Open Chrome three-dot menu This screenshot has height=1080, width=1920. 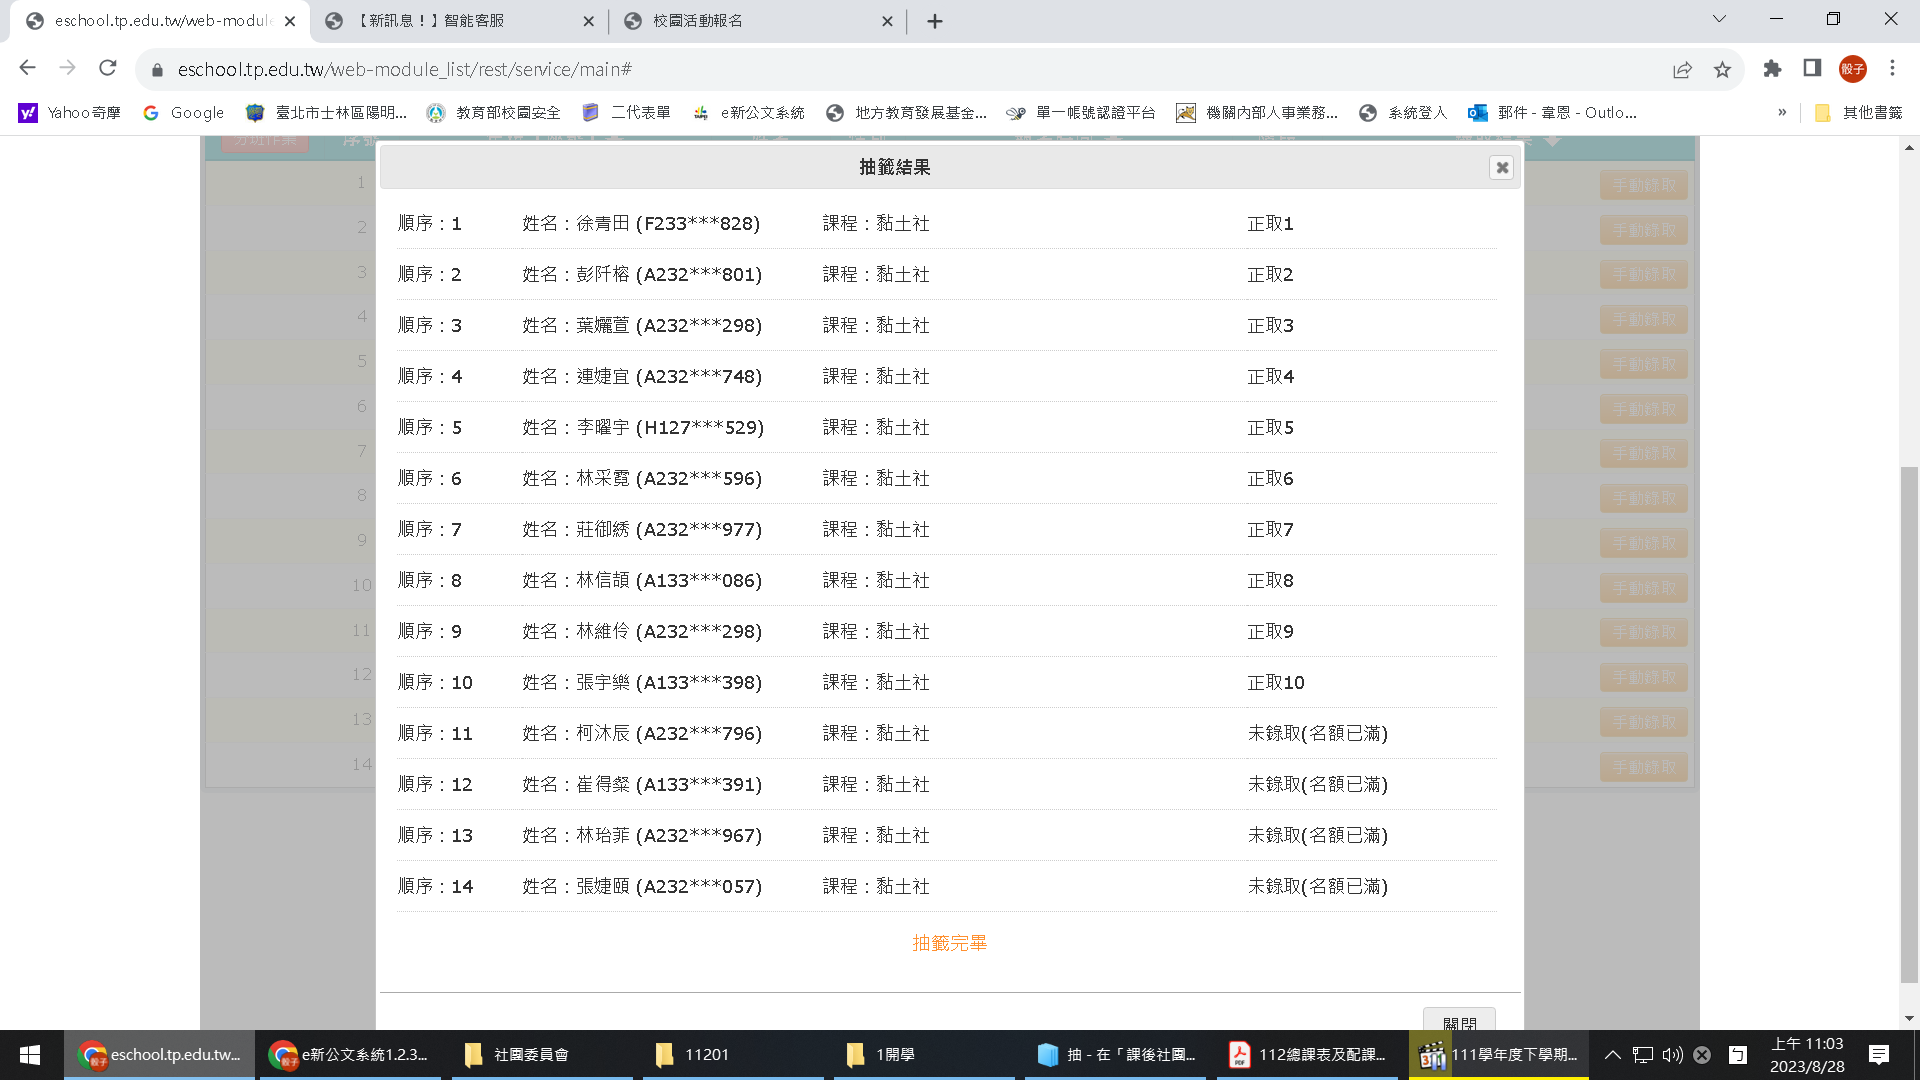(1892, 69)
